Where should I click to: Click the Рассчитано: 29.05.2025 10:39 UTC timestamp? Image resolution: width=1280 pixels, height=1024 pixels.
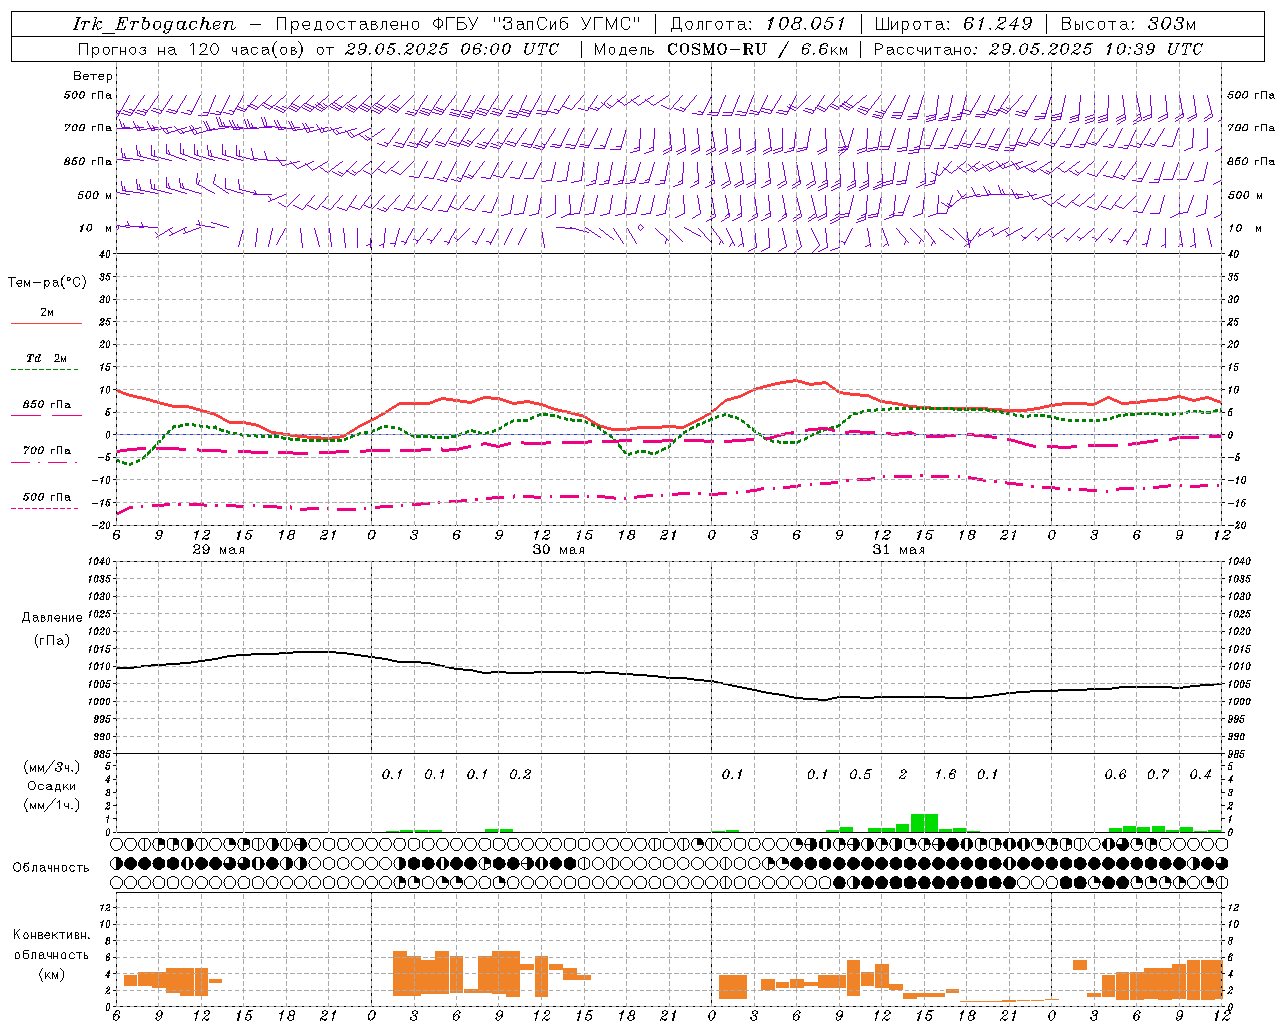(1038, 49)
